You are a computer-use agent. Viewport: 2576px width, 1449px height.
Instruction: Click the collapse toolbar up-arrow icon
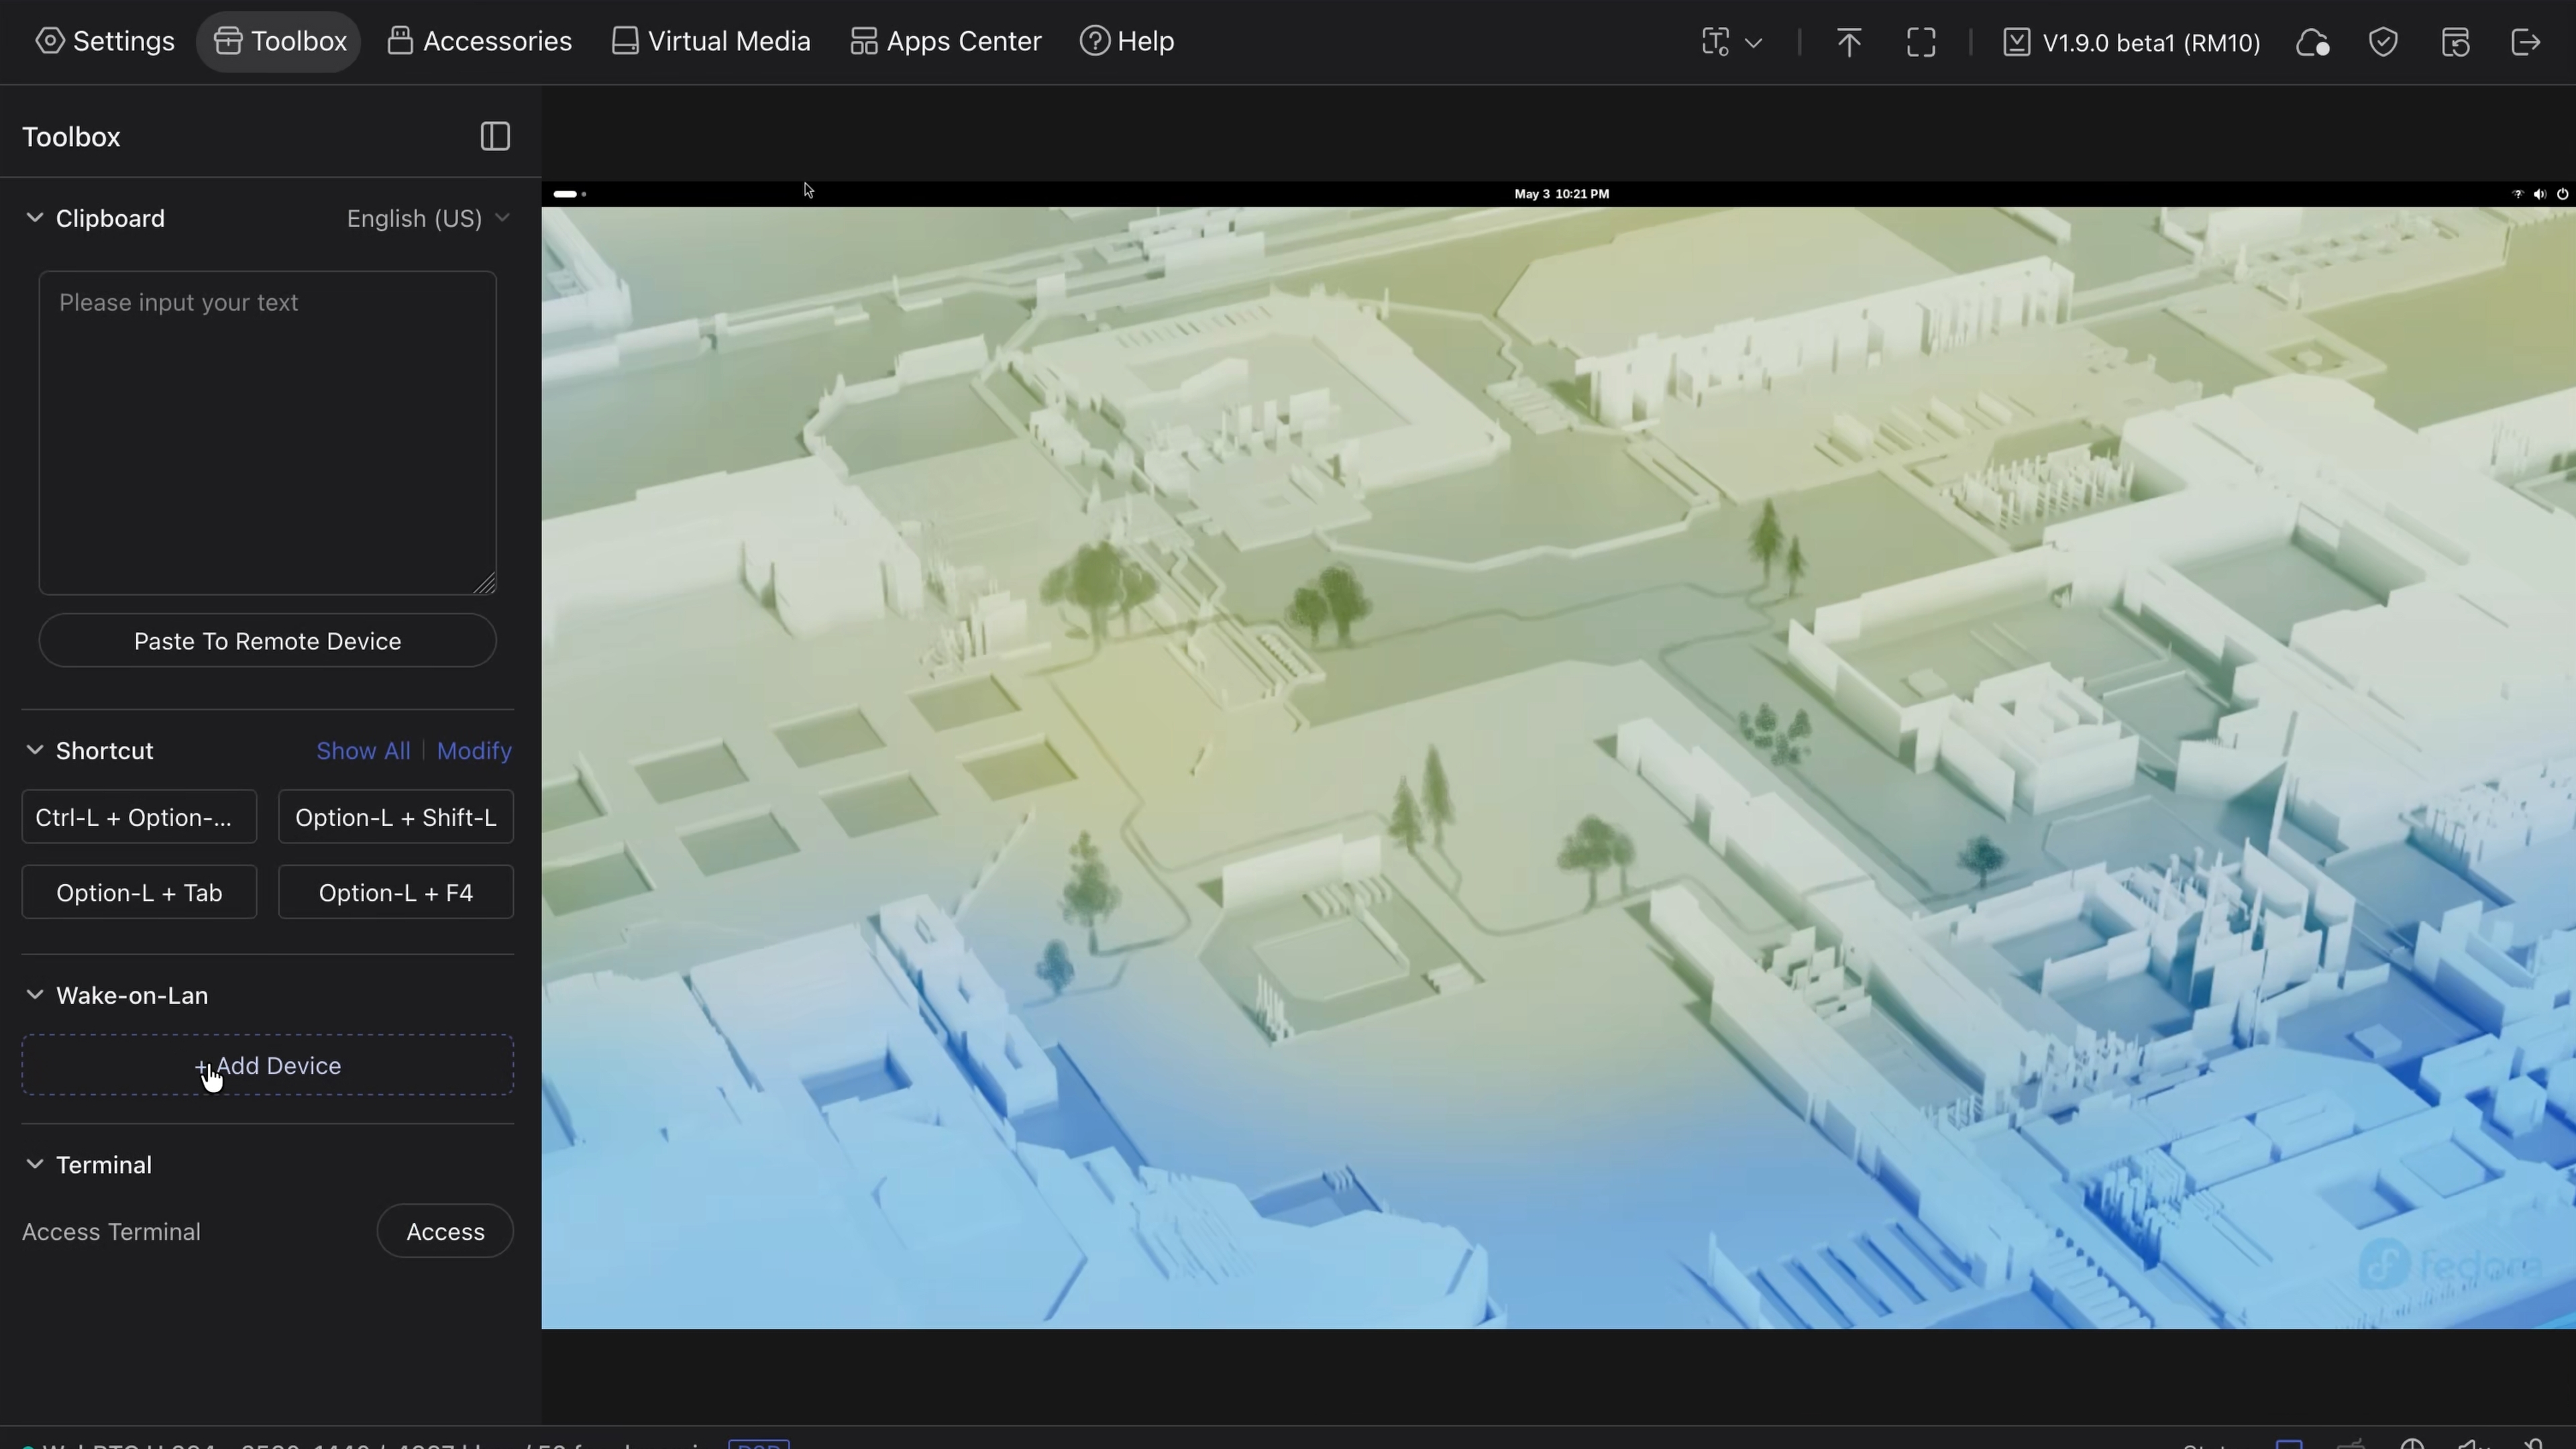(1849, 42)
